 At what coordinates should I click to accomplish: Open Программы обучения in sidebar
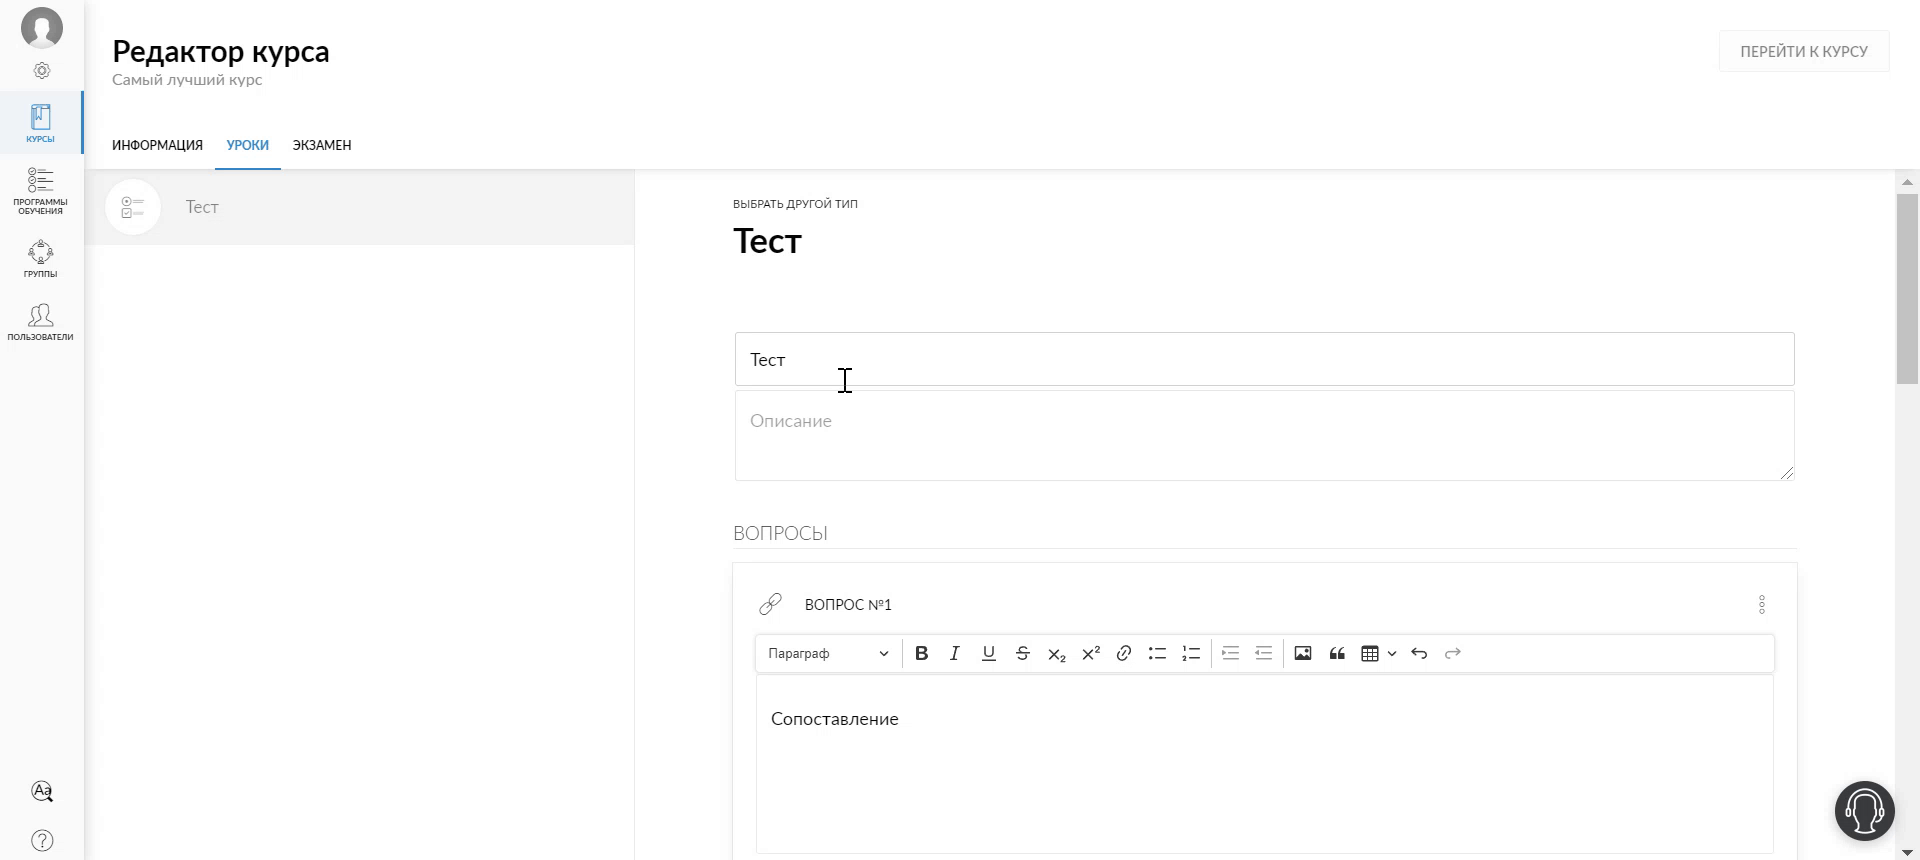41,191
